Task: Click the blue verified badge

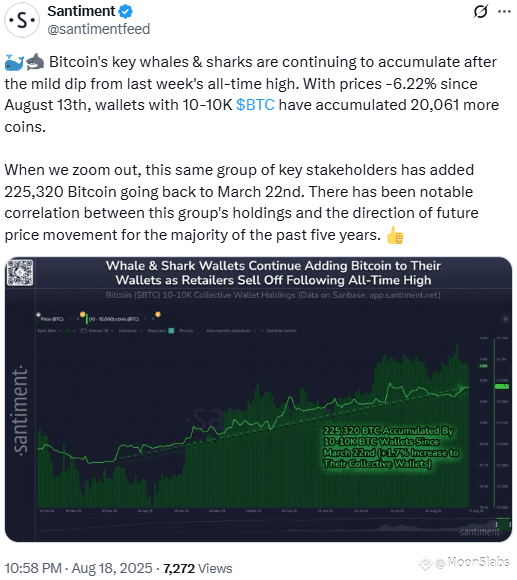Action: [x=125, y=11]
